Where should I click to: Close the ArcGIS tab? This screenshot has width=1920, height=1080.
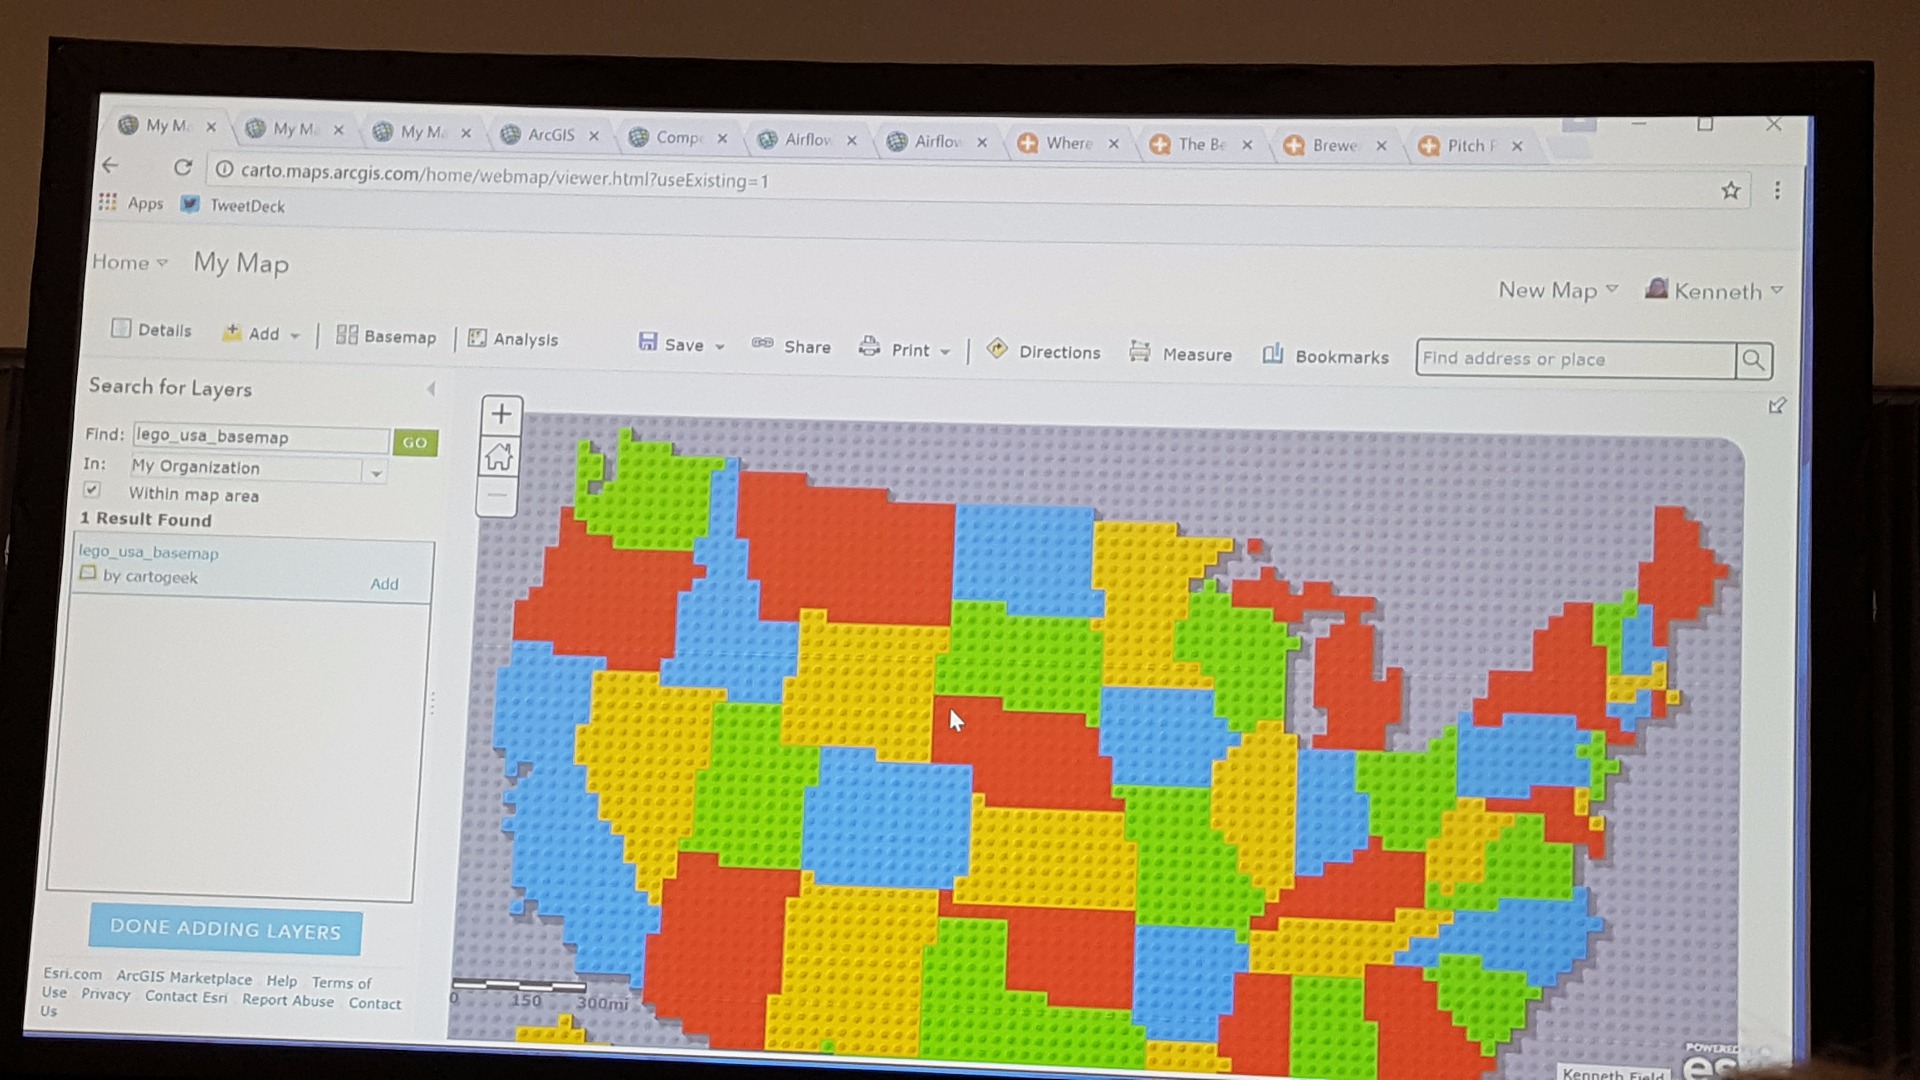[594, 135]
